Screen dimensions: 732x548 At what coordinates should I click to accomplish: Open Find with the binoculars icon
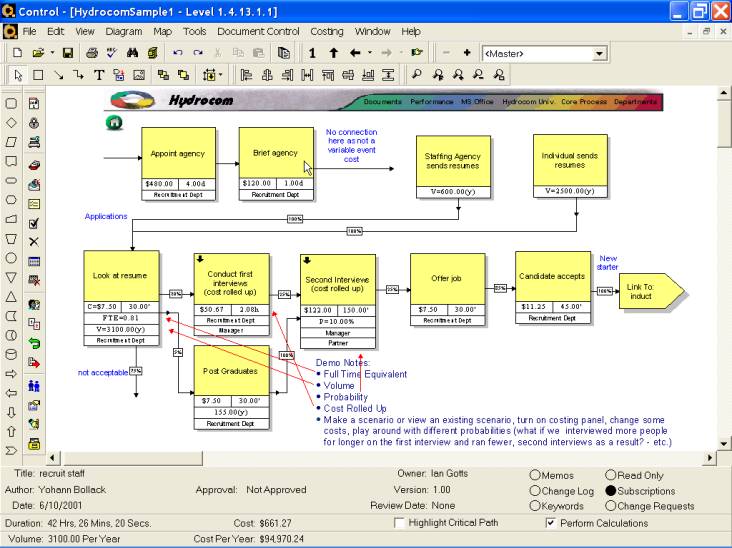click(x=132, y=53)
